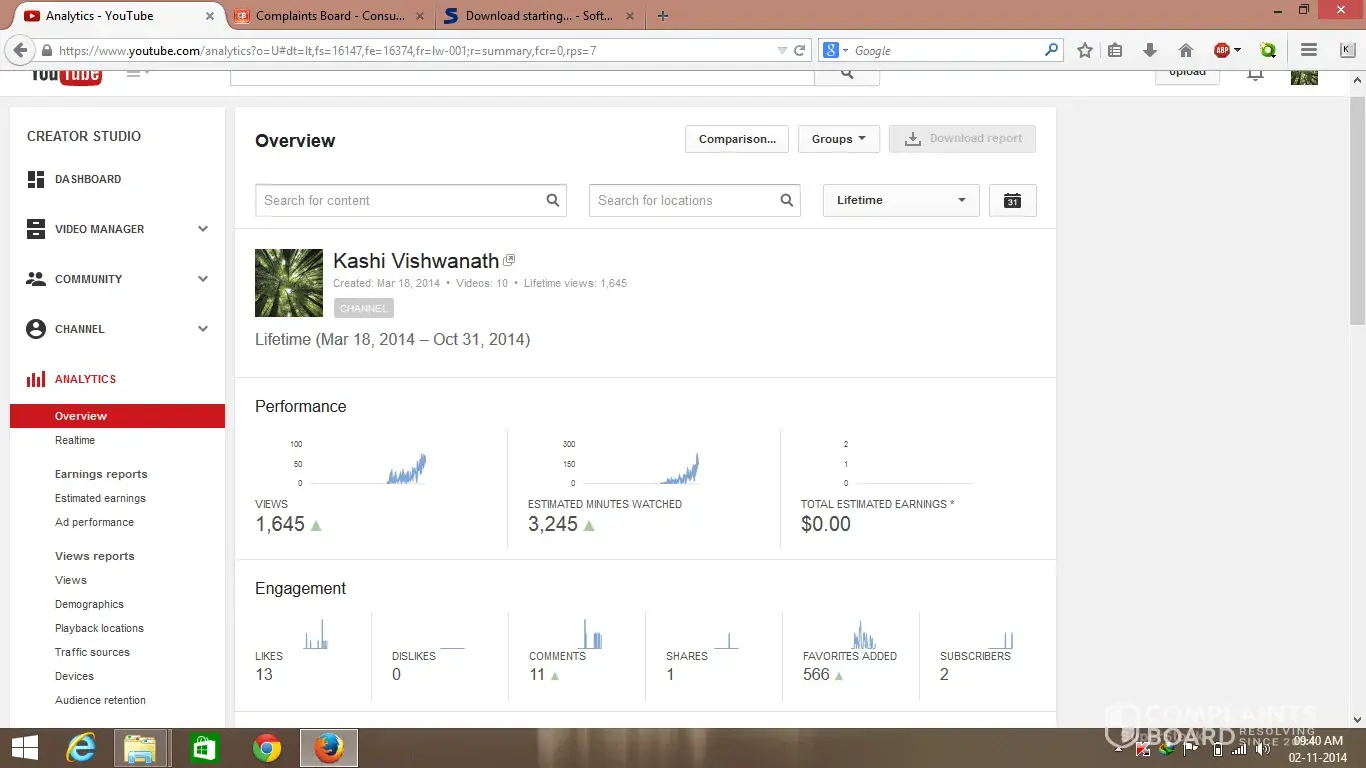
Task: Expand the Video Manager section
Action: coord(203,229)
